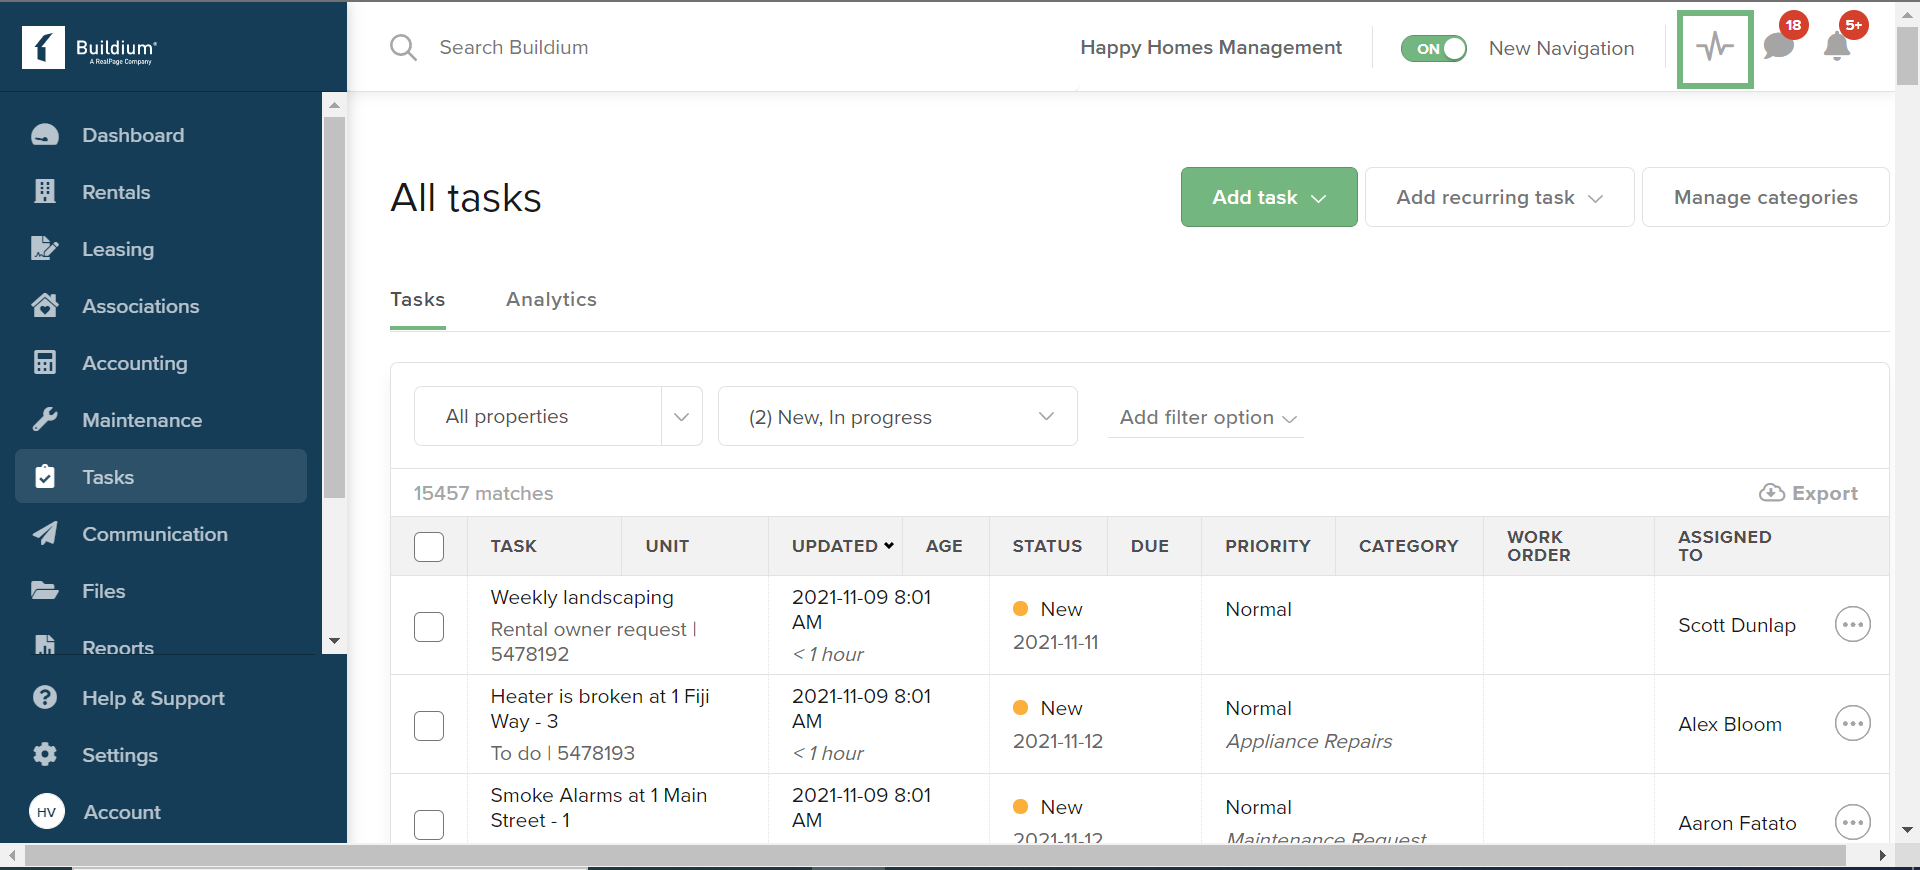Image resolution: width=1920 pixels, height=870 pixels.
Task: Open the All properties dropdown
Action: pos(558,416)
